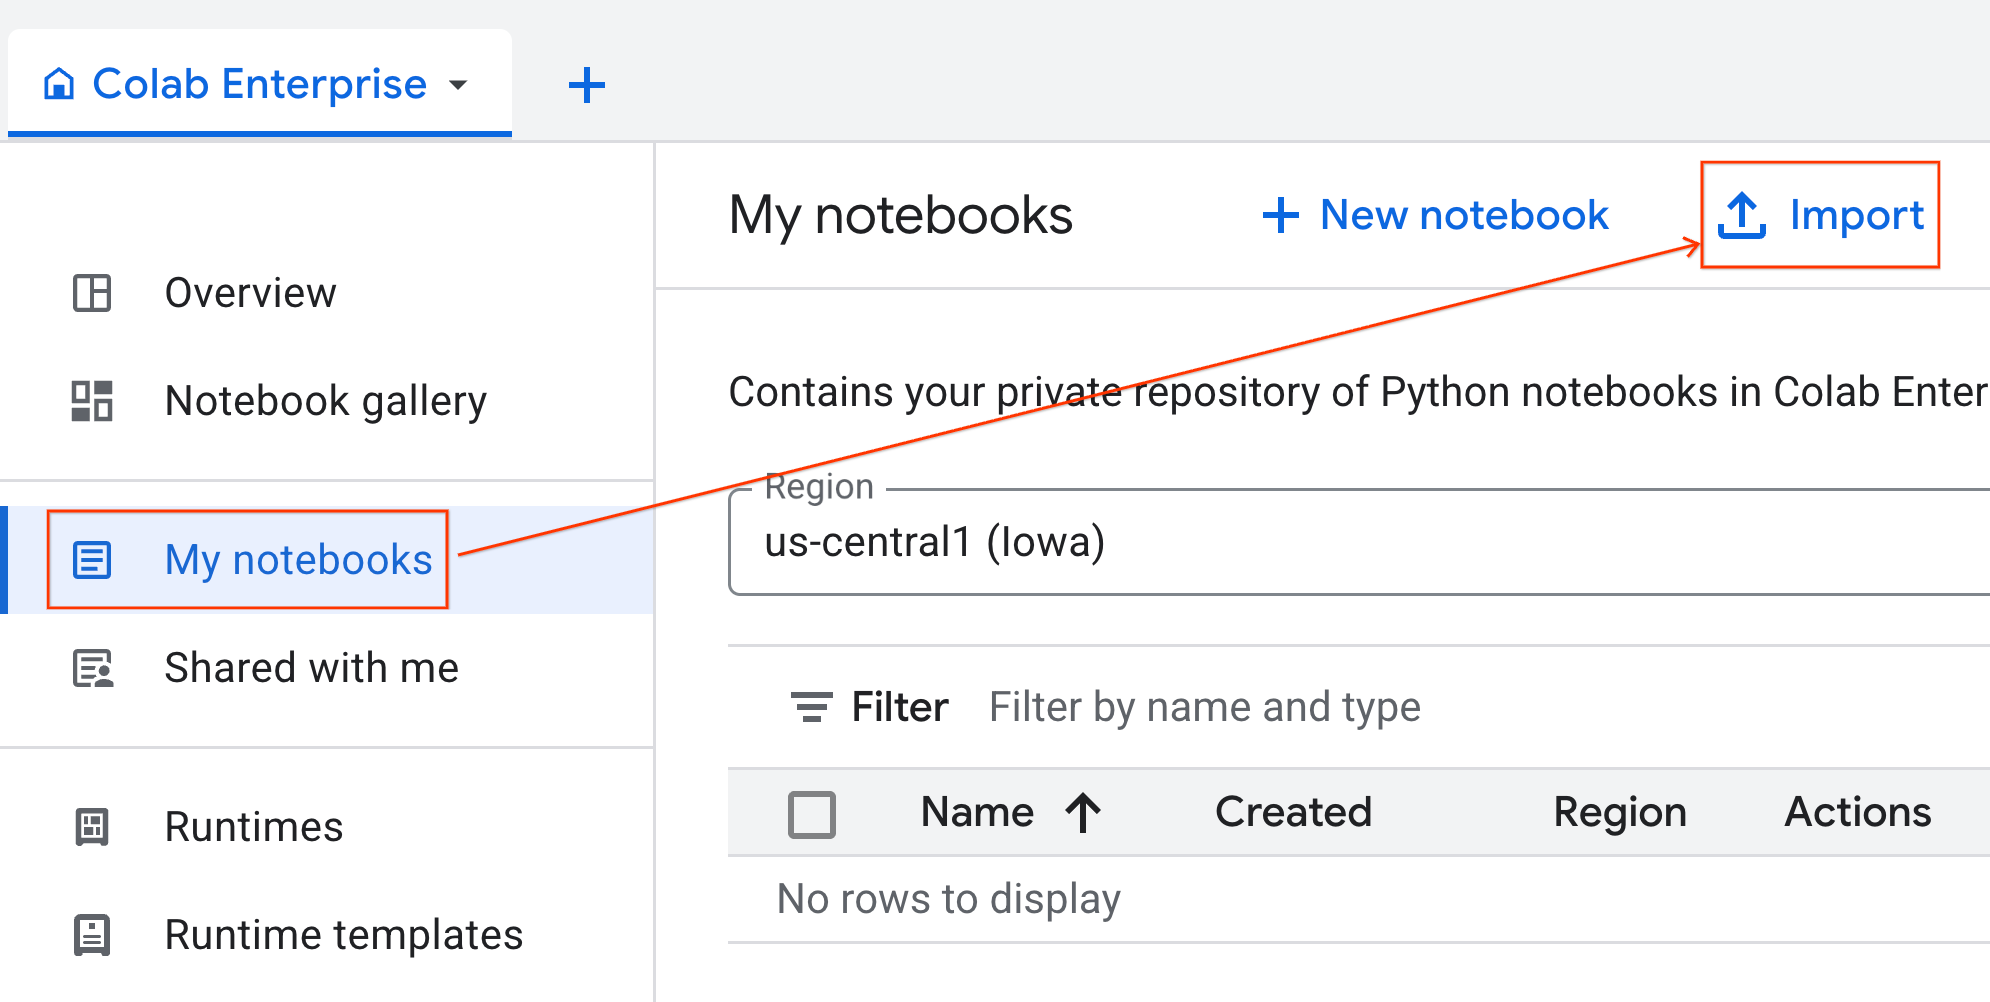1990x1002 pixels.
Task: Select the Overview sidebar icon
Action: [92, 293]
